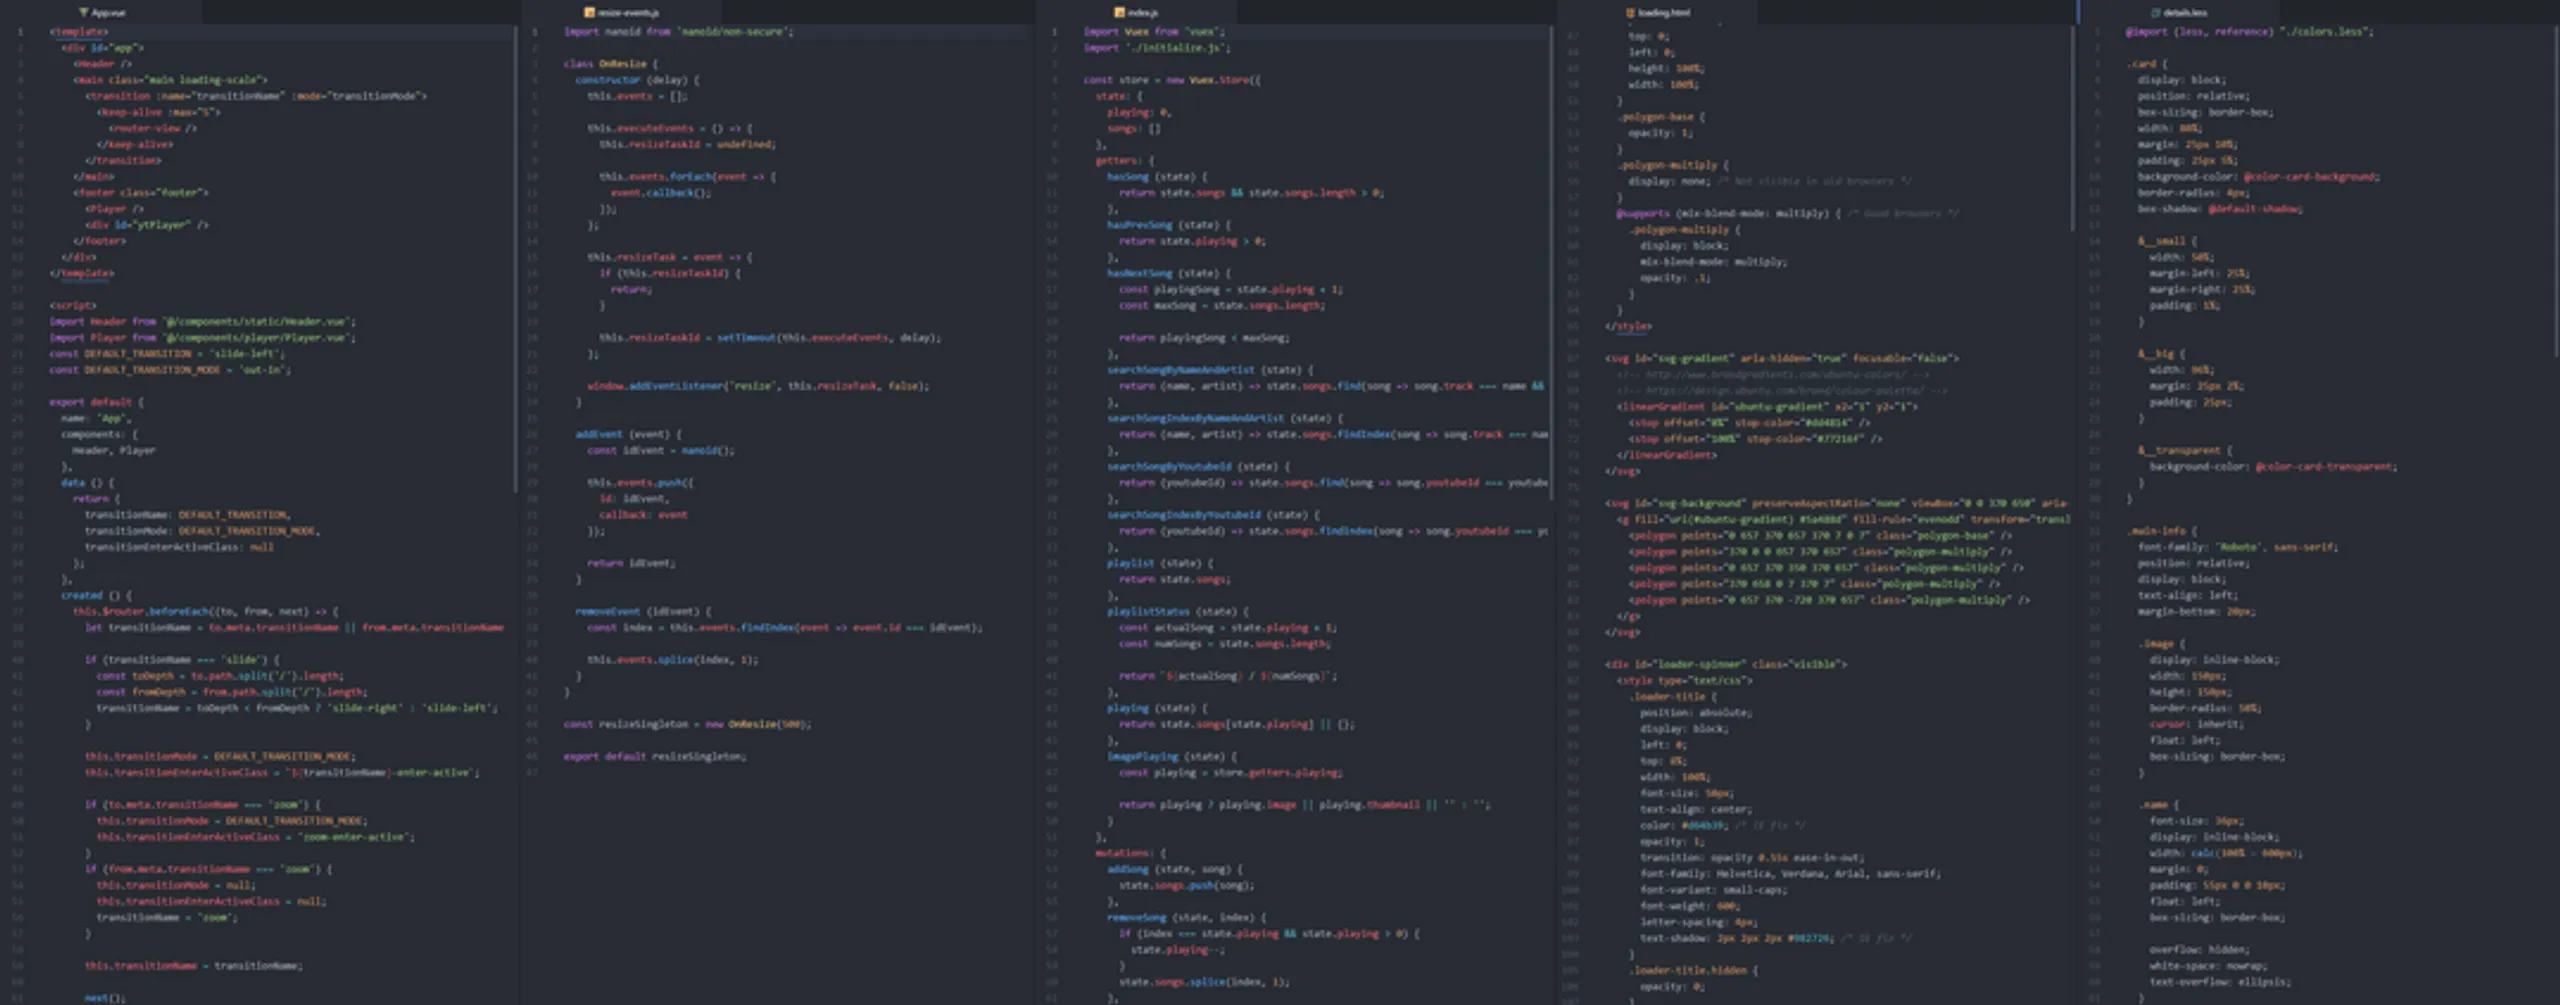Viewport: 2560px width, 1005px height.
Task: Click the svg-gradient opening tag line
Action: pyautogui.click(x=1781, y=358)
